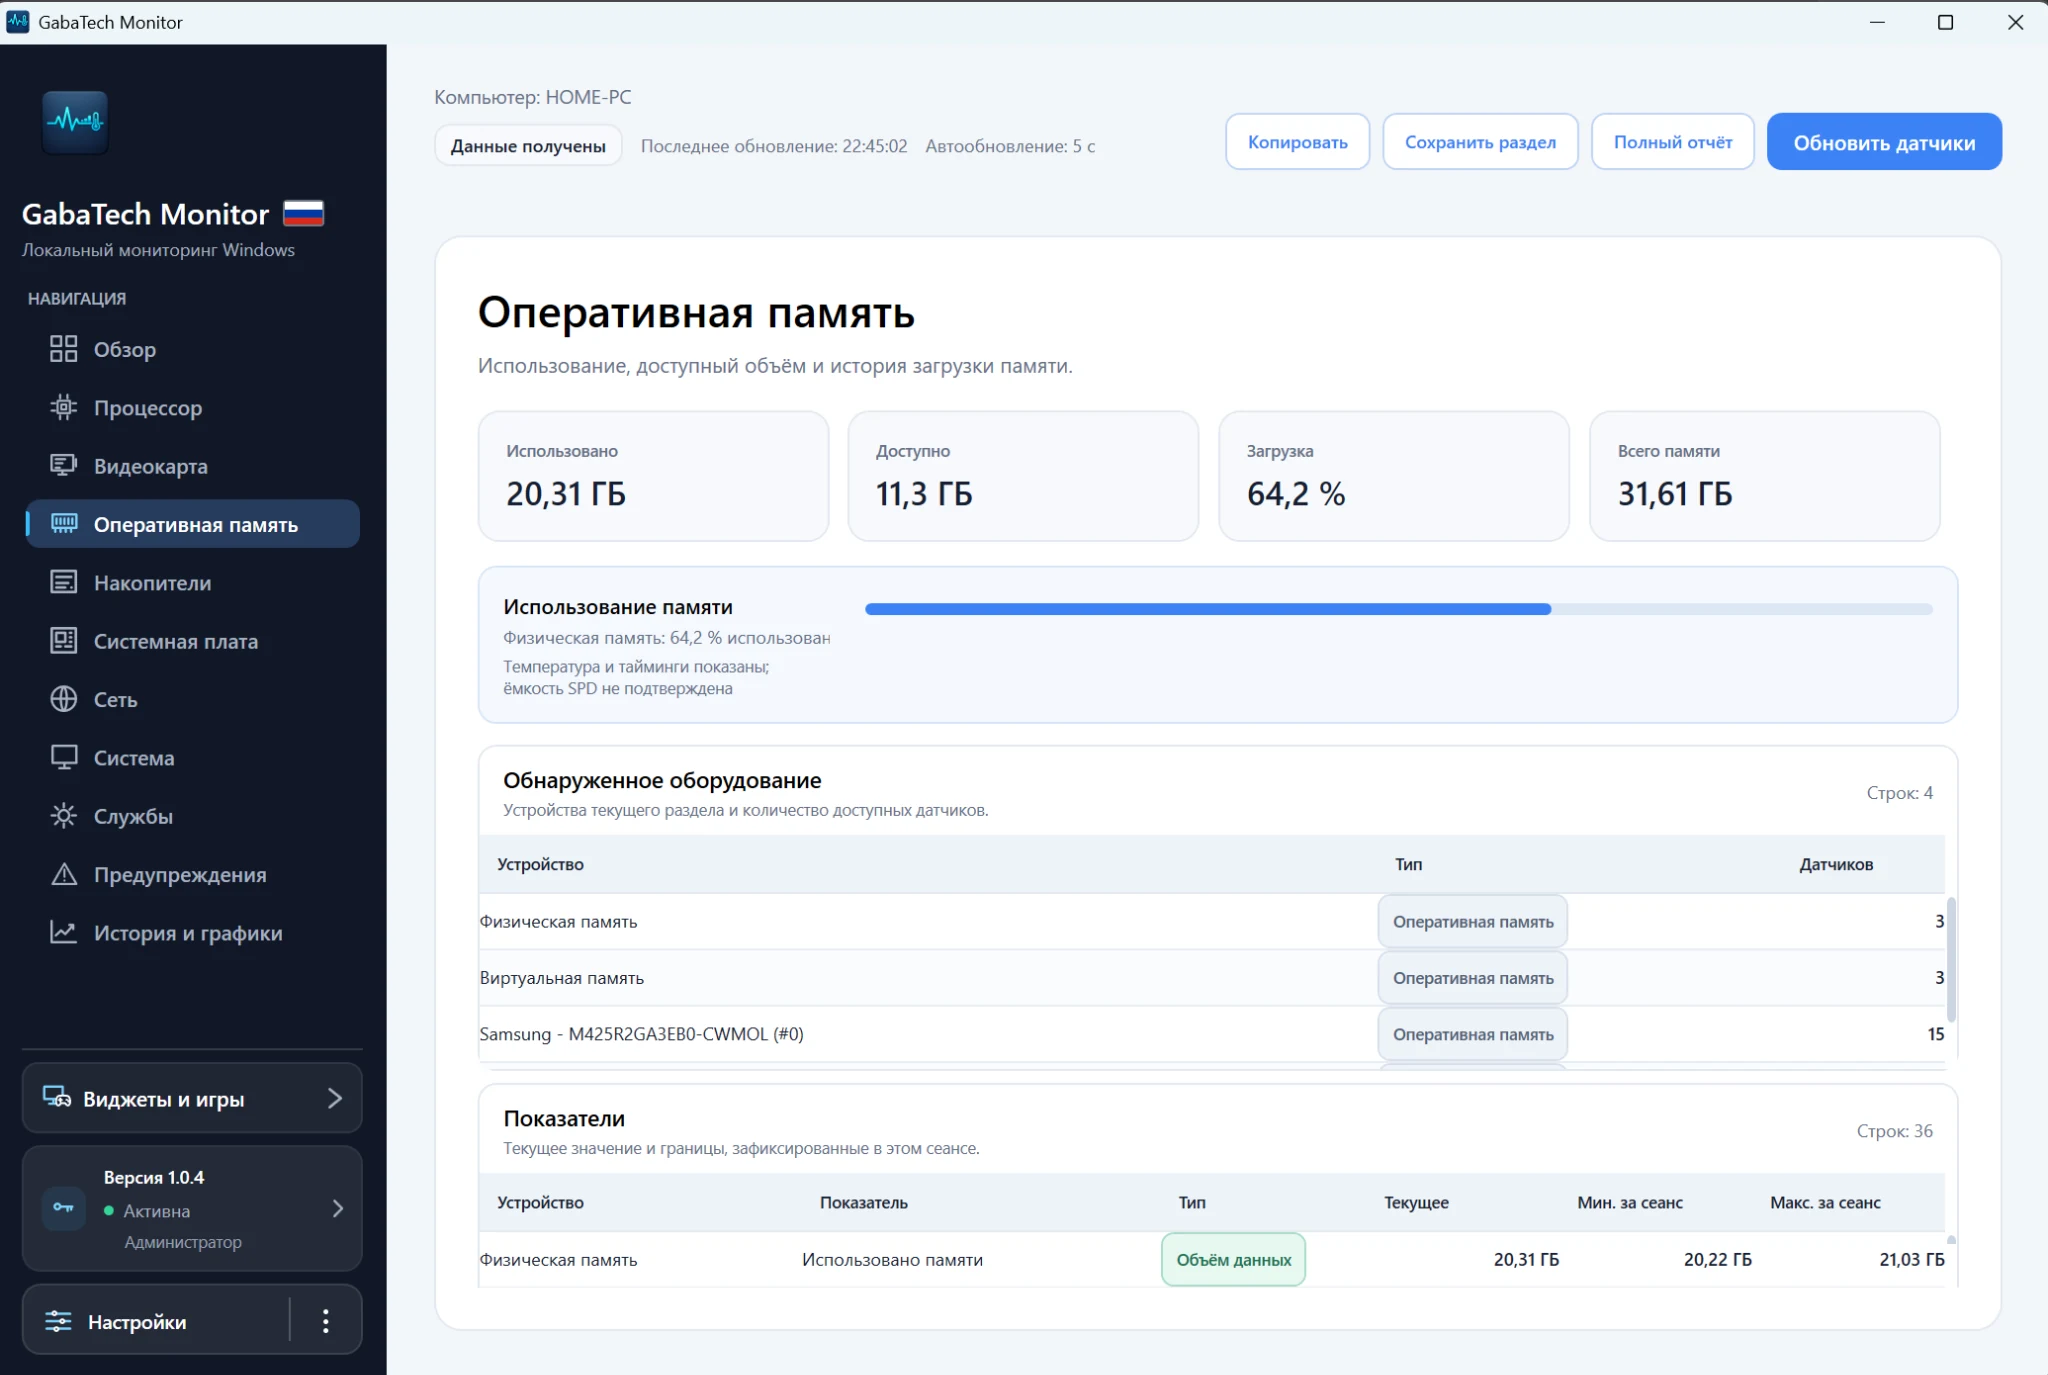Click the GabaTech Monitor pulse logo
Viewport: 2048px width, 1375px height.
(x=75, y=122)
